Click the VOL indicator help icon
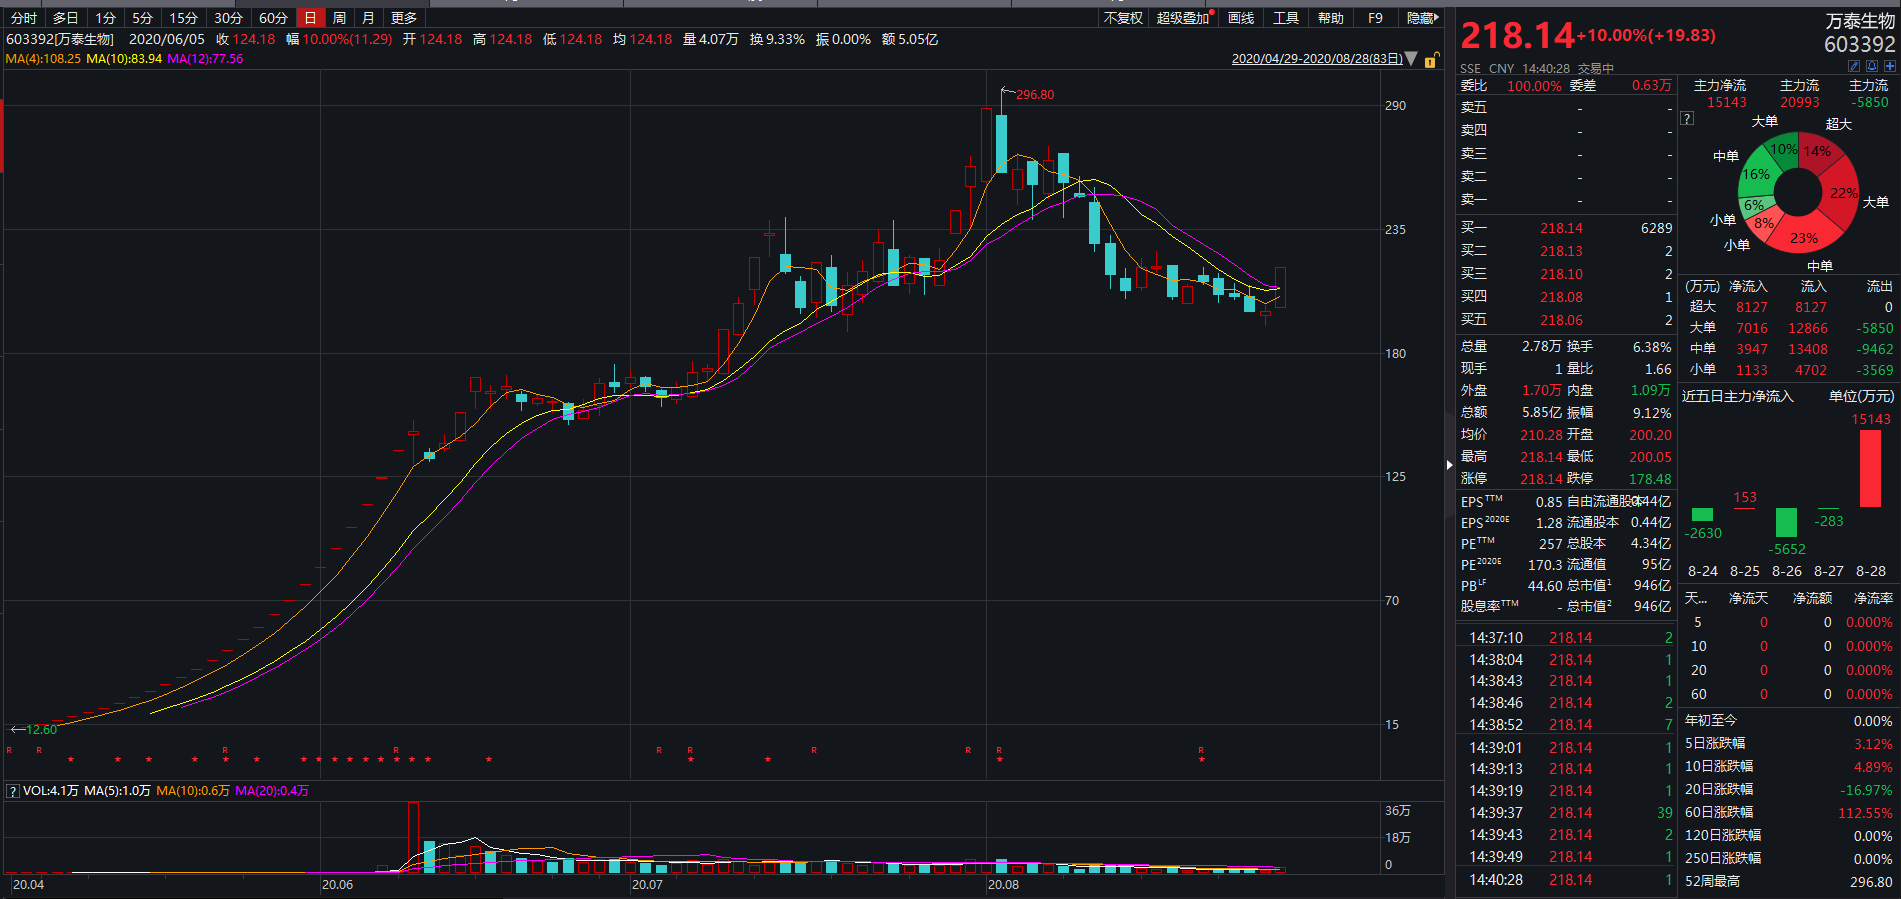 (13, 791)
